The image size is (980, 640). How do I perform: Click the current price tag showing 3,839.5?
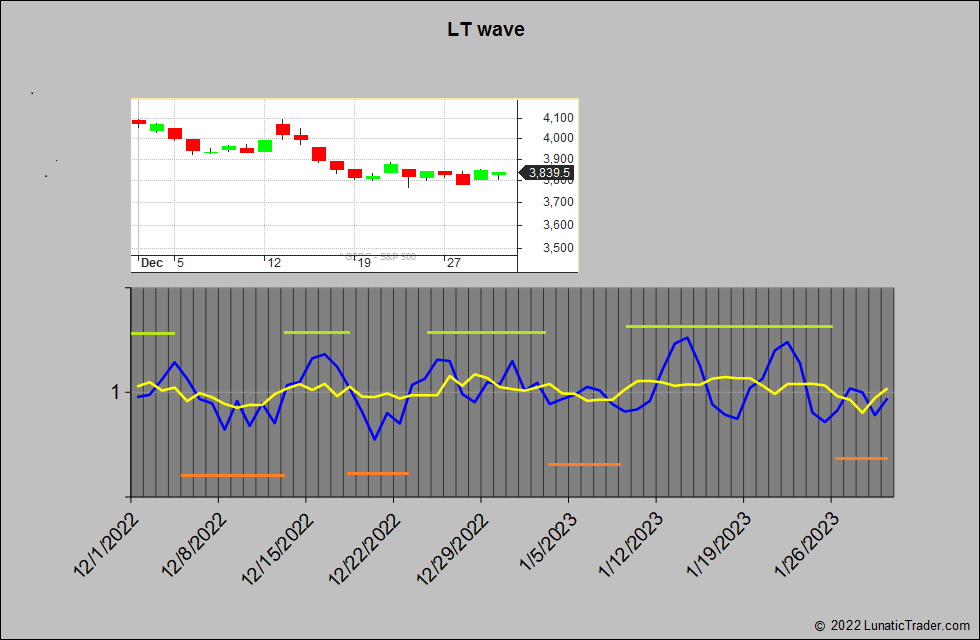tap(549, 172)
